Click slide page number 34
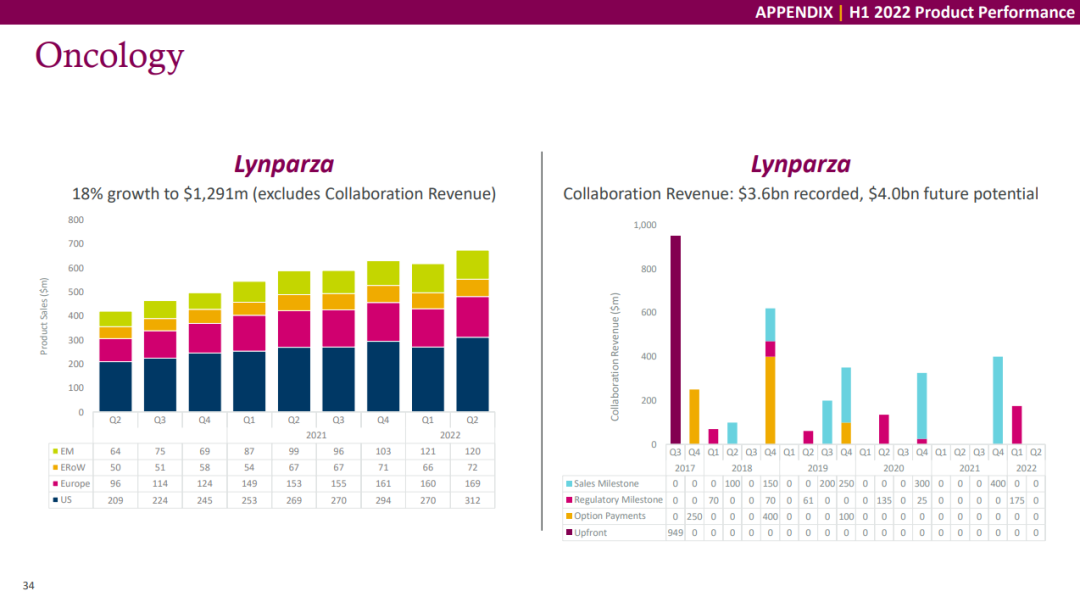1080x602 pixels. [29, 585]
